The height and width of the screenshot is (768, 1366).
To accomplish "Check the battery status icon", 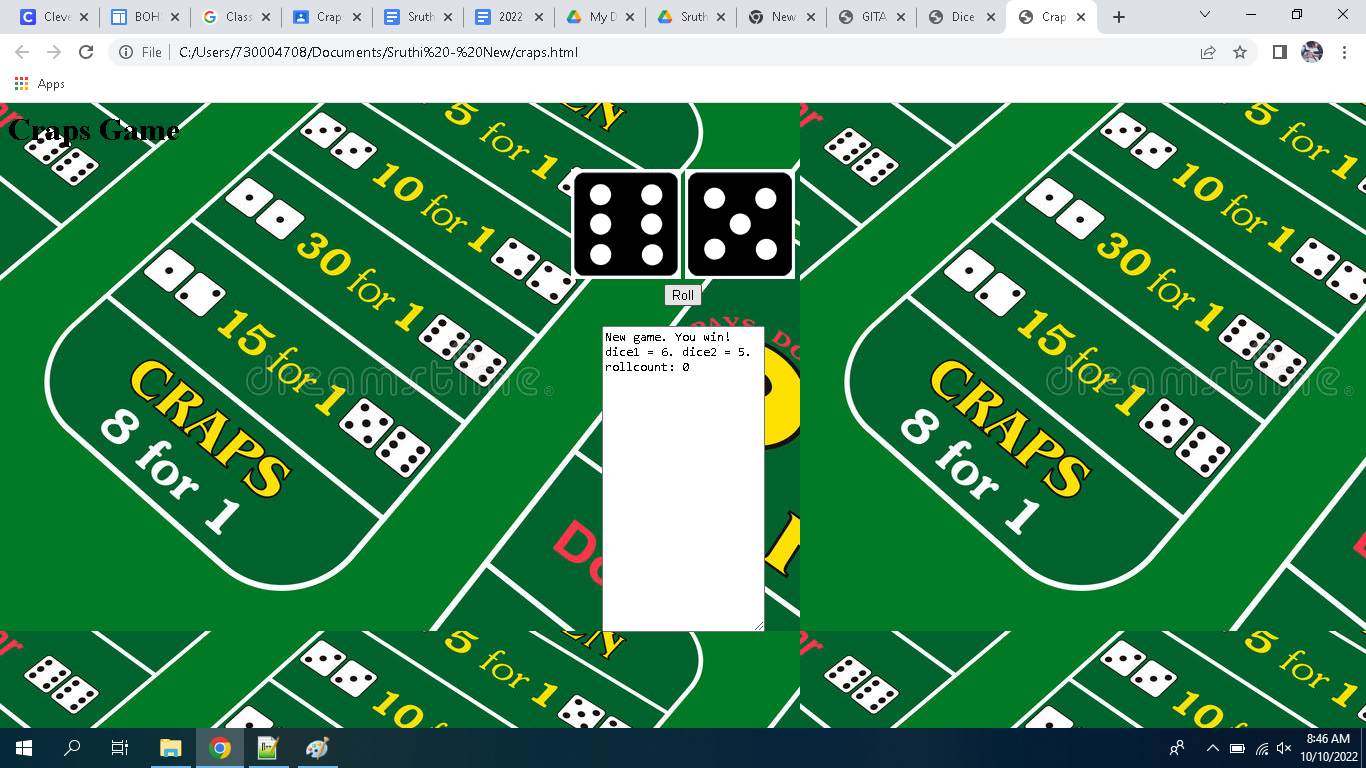I will pyautogui.click(x=1237, y=748).
